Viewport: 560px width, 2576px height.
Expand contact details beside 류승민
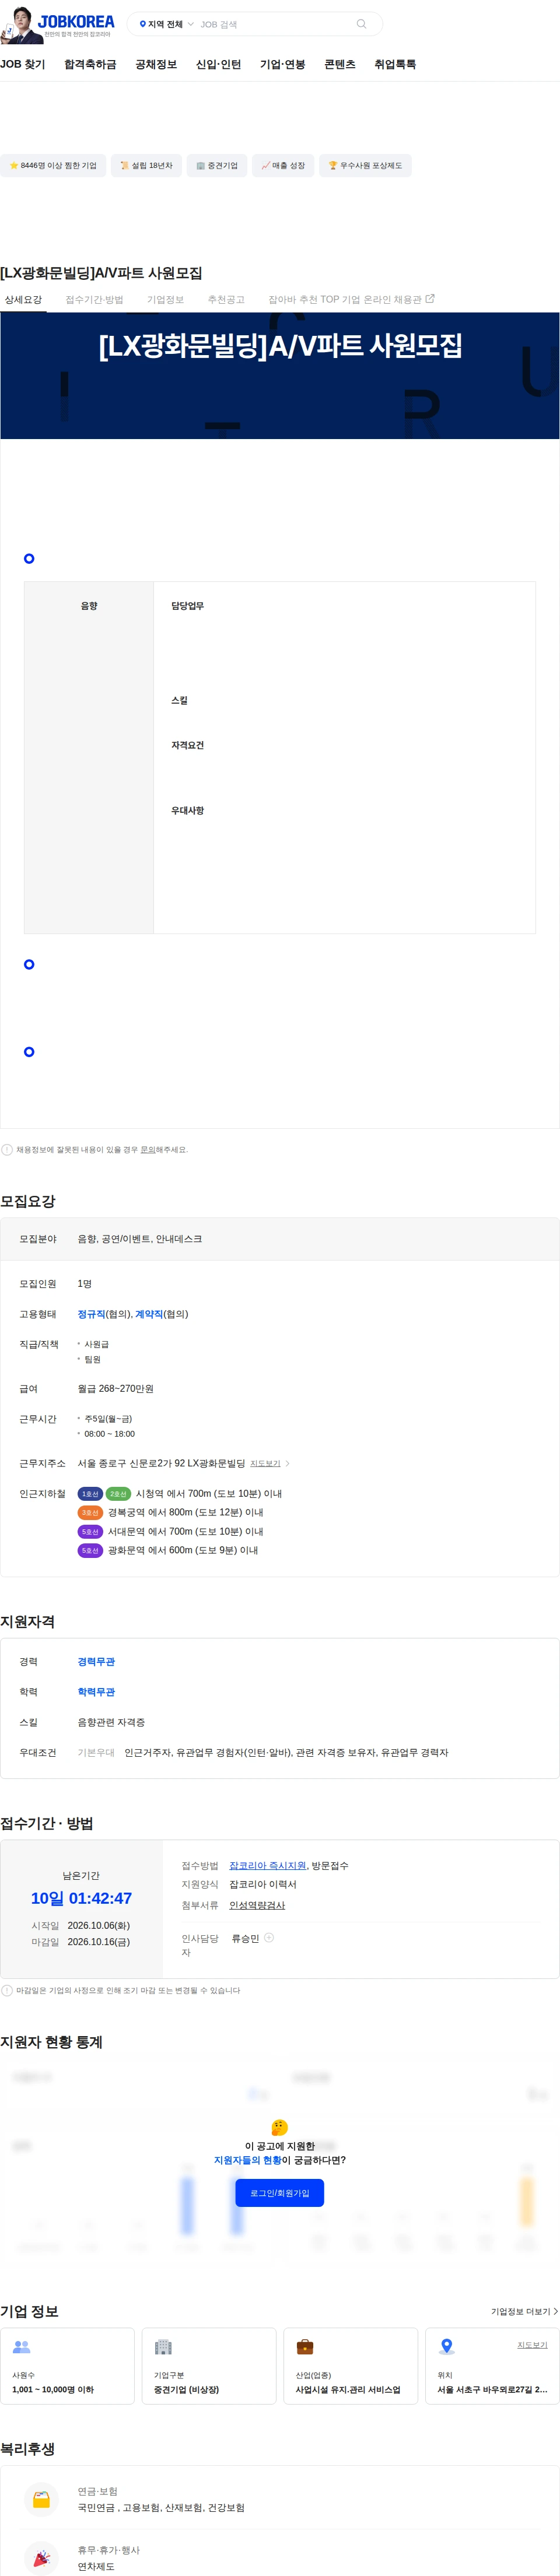[269, 1938]
